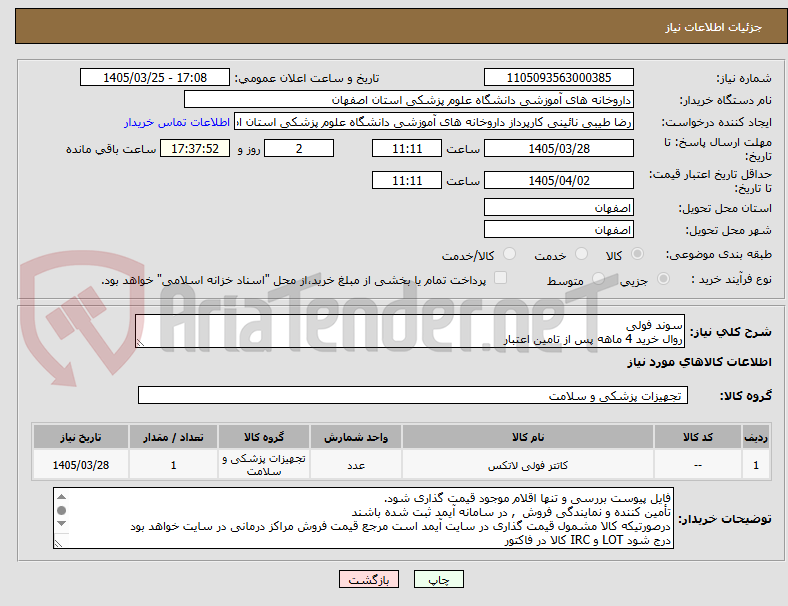Viewport: 788px width, 606px height.
Task: Click the ردیف column header
Action: point(756,437)
